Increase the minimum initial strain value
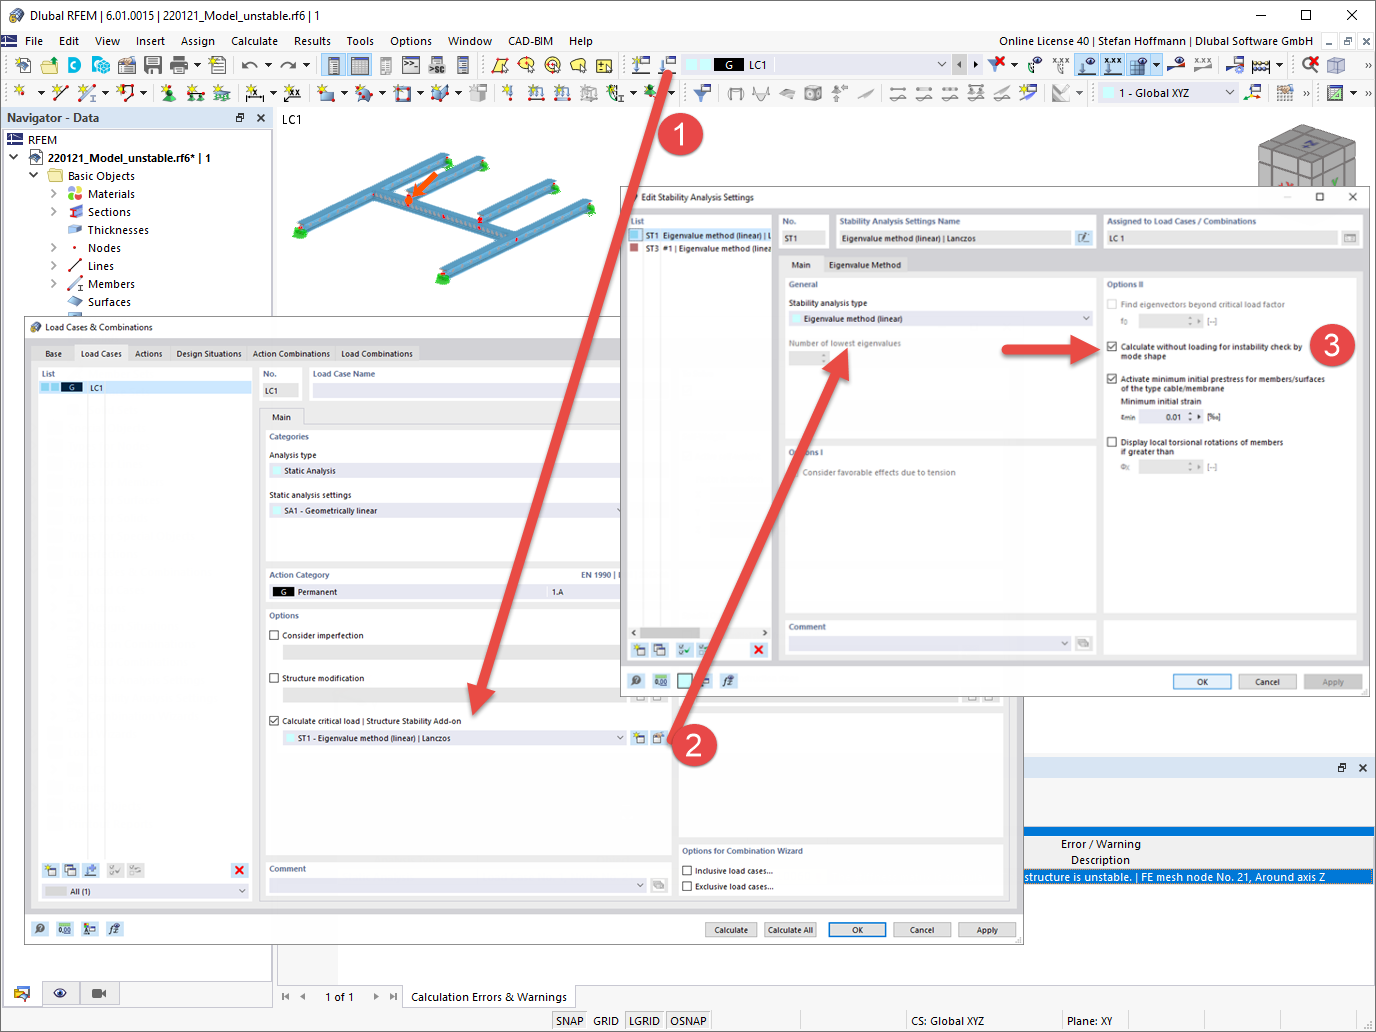Screen dimensions: 1376x1032 pos(1190,412)
